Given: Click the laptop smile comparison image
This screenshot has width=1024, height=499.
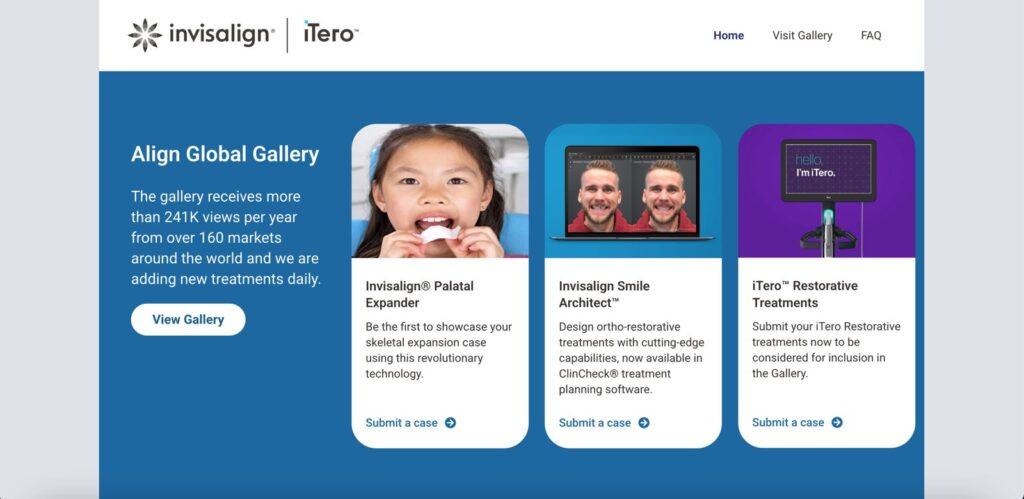Looking at the screenshot, I should coord(633,191).
